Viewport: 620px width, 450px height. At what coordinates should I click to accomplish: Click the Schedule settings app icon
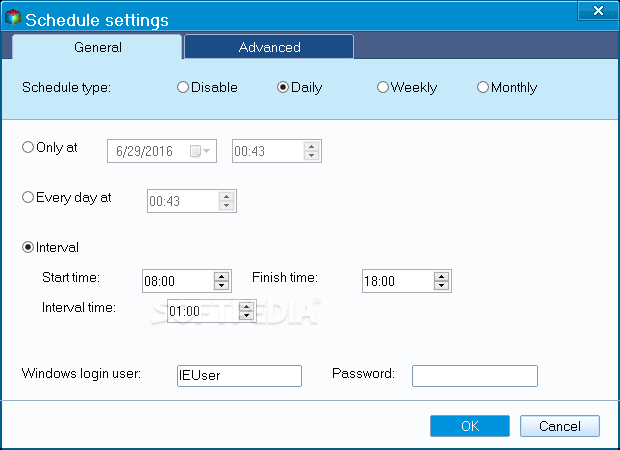tap(13, 17)
